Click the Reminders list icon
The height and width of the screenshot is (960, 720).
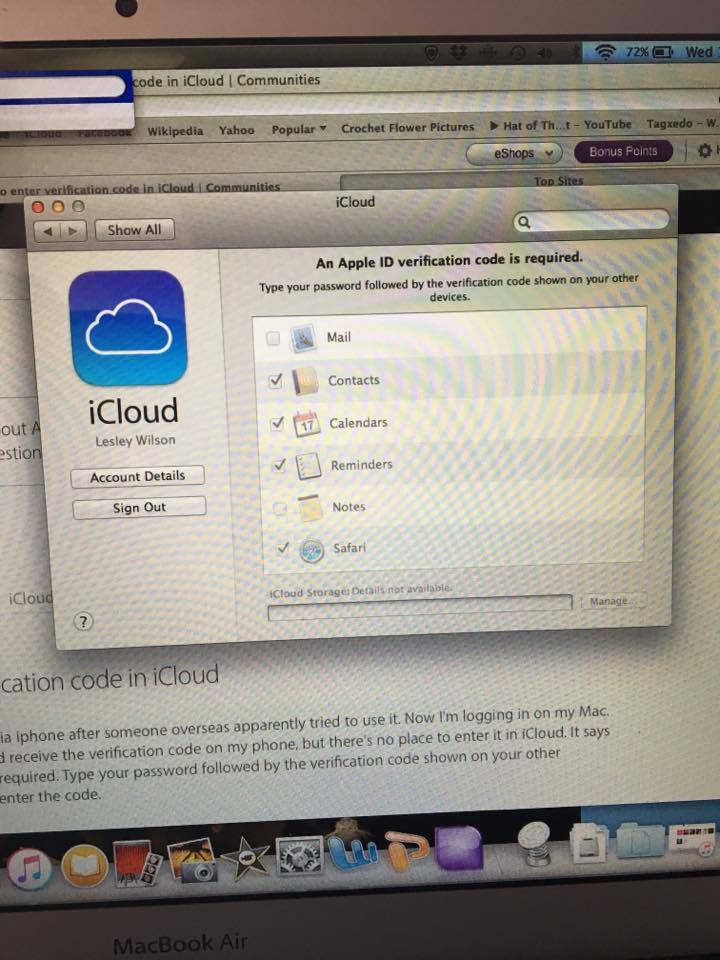coord(308,466)
